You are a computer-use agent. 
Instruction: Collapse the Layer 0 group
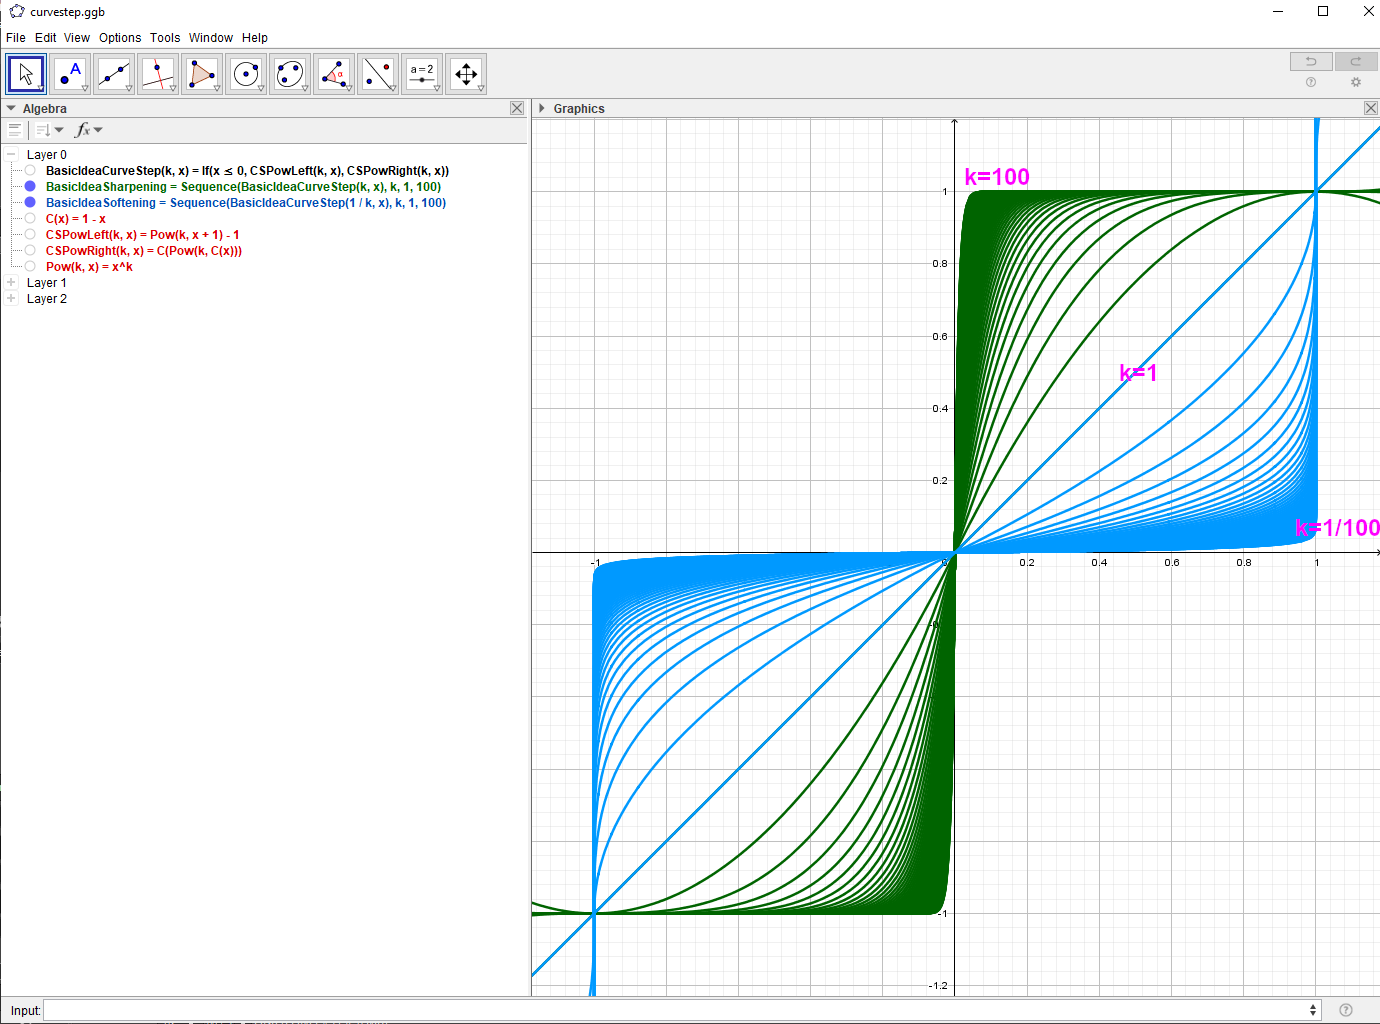tap(11, 155)
